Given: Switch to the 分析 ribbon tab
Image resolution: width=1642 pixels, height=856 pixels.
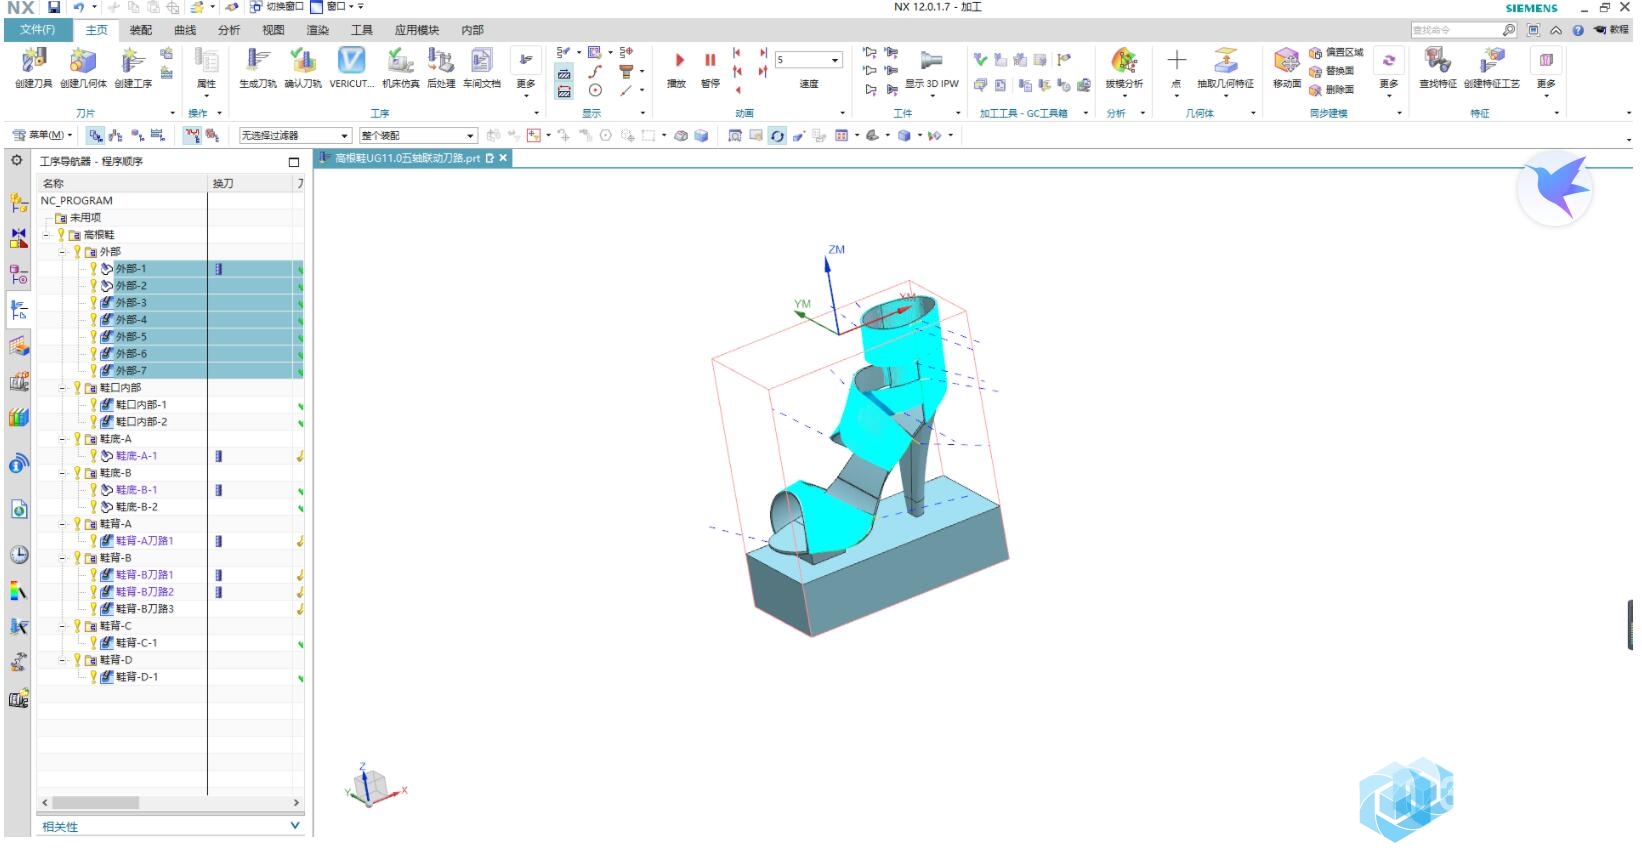Looking at the screenshot, I should (229, 30).
